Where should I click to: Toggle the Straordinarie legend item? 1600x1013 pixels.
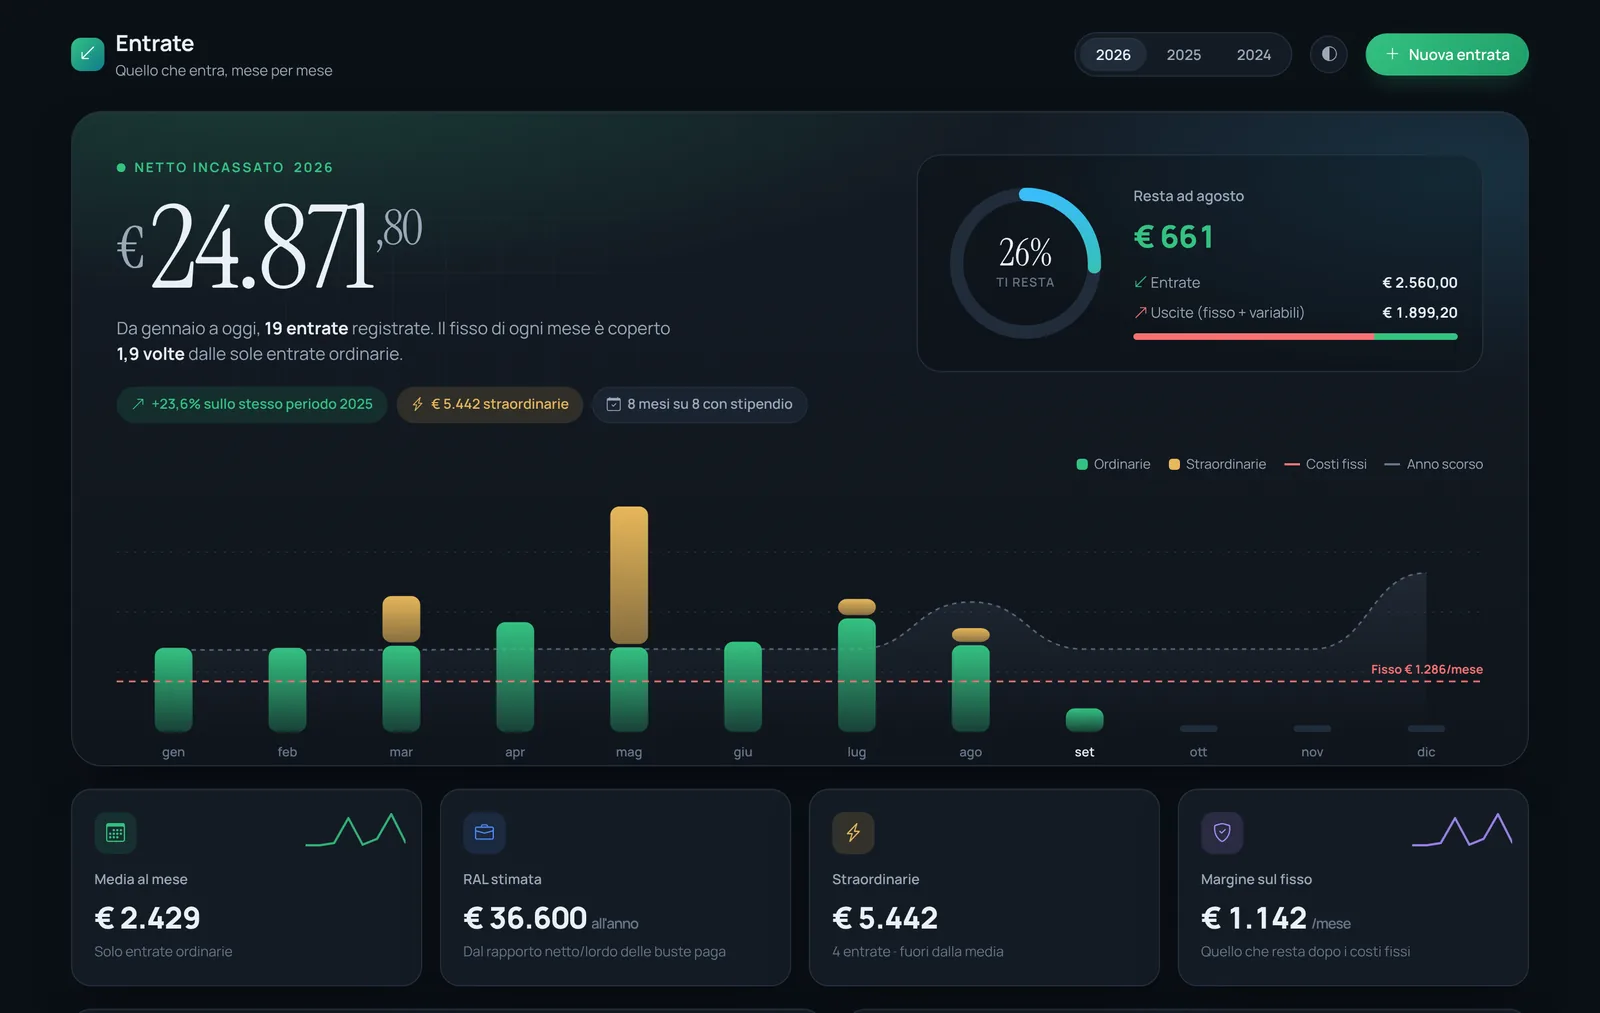coord(1217,464)
